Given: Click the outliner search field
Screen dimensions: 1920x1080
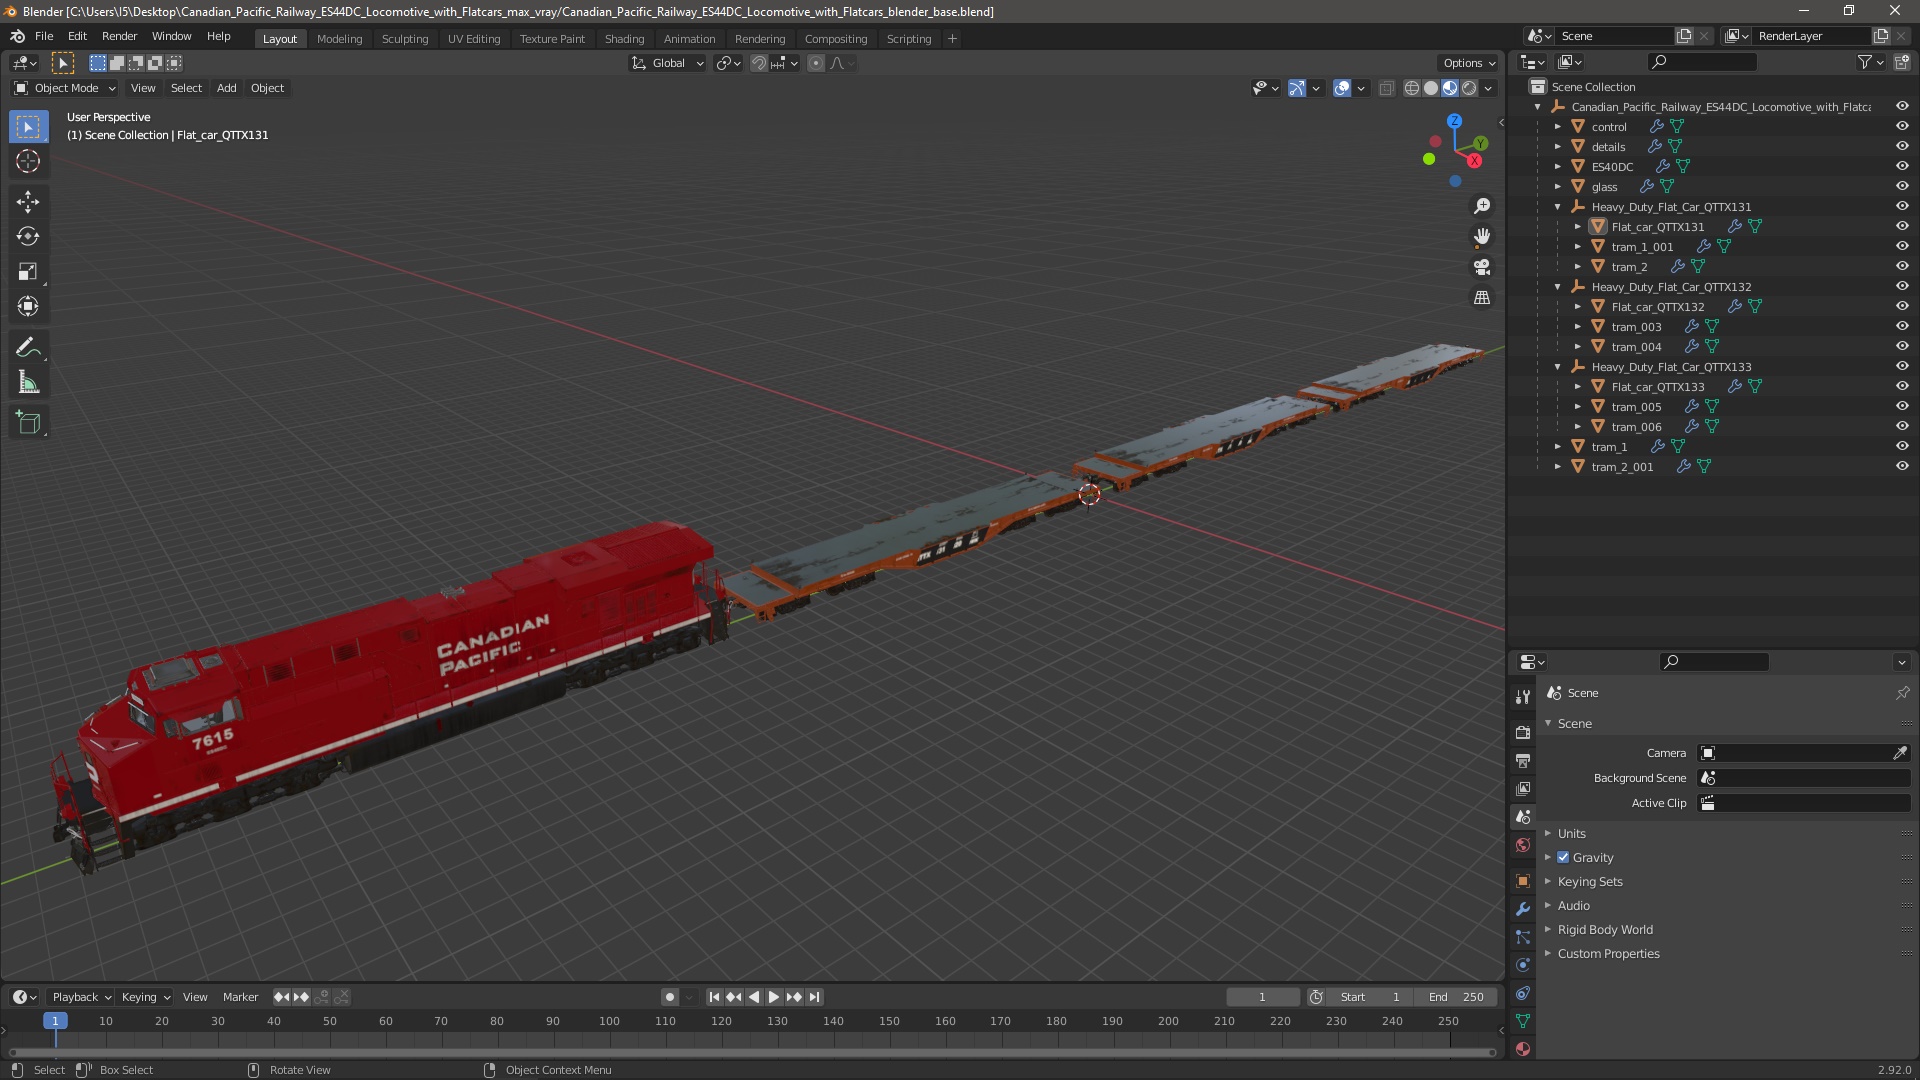Looking at the screenshot, I should point(1701,62).
